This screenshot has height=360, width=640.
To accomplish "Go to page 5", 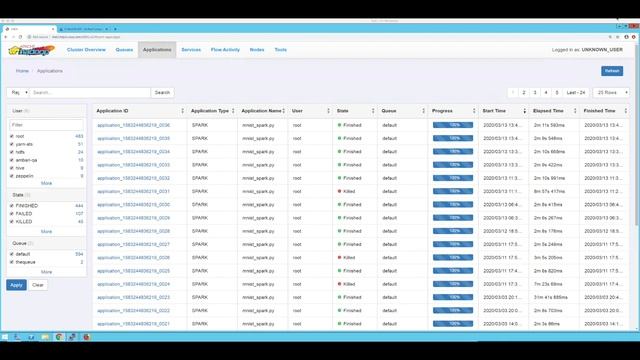I will [557, 93].
